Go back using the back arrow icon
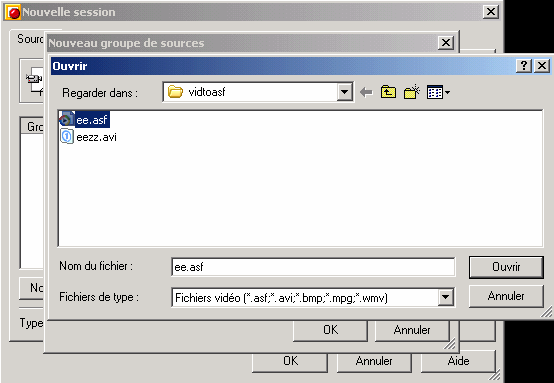The height and width of the screenshot is (383, 554). 366,93
